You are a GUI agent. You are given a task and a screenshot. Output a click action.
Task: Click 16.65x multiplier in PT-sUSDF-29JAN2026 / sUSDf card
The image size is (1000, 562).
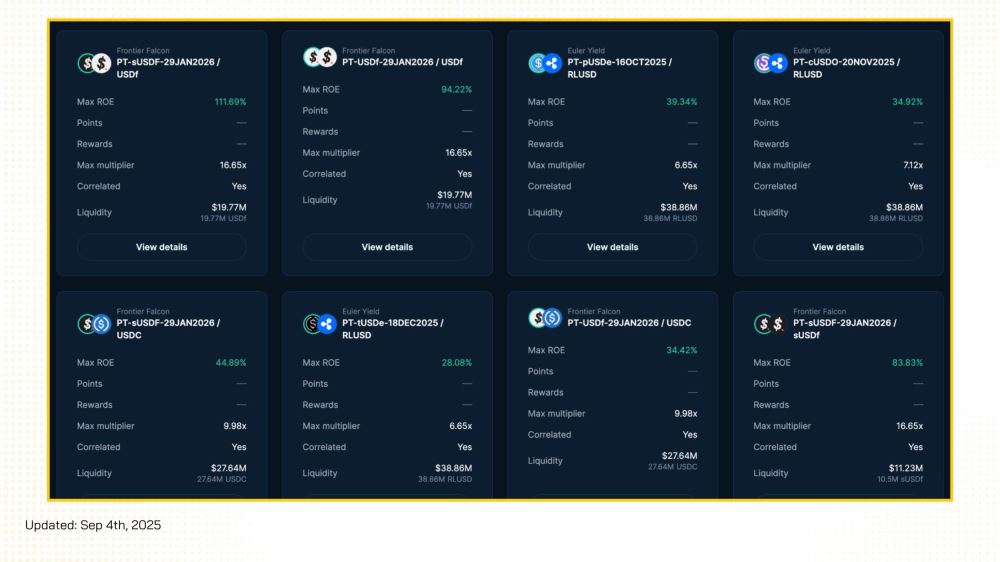(x=909, y=426)
